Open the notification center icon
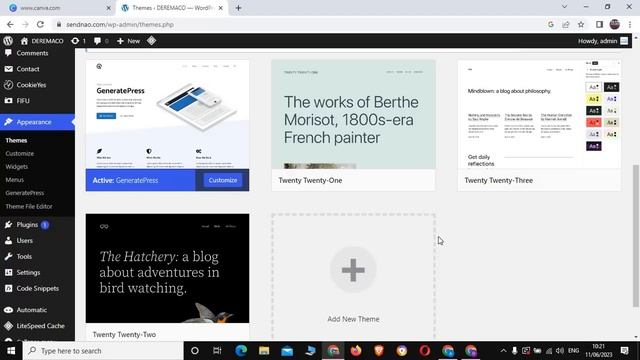The height and width of the screenshot is (360, 640). [x=624, y=351]
